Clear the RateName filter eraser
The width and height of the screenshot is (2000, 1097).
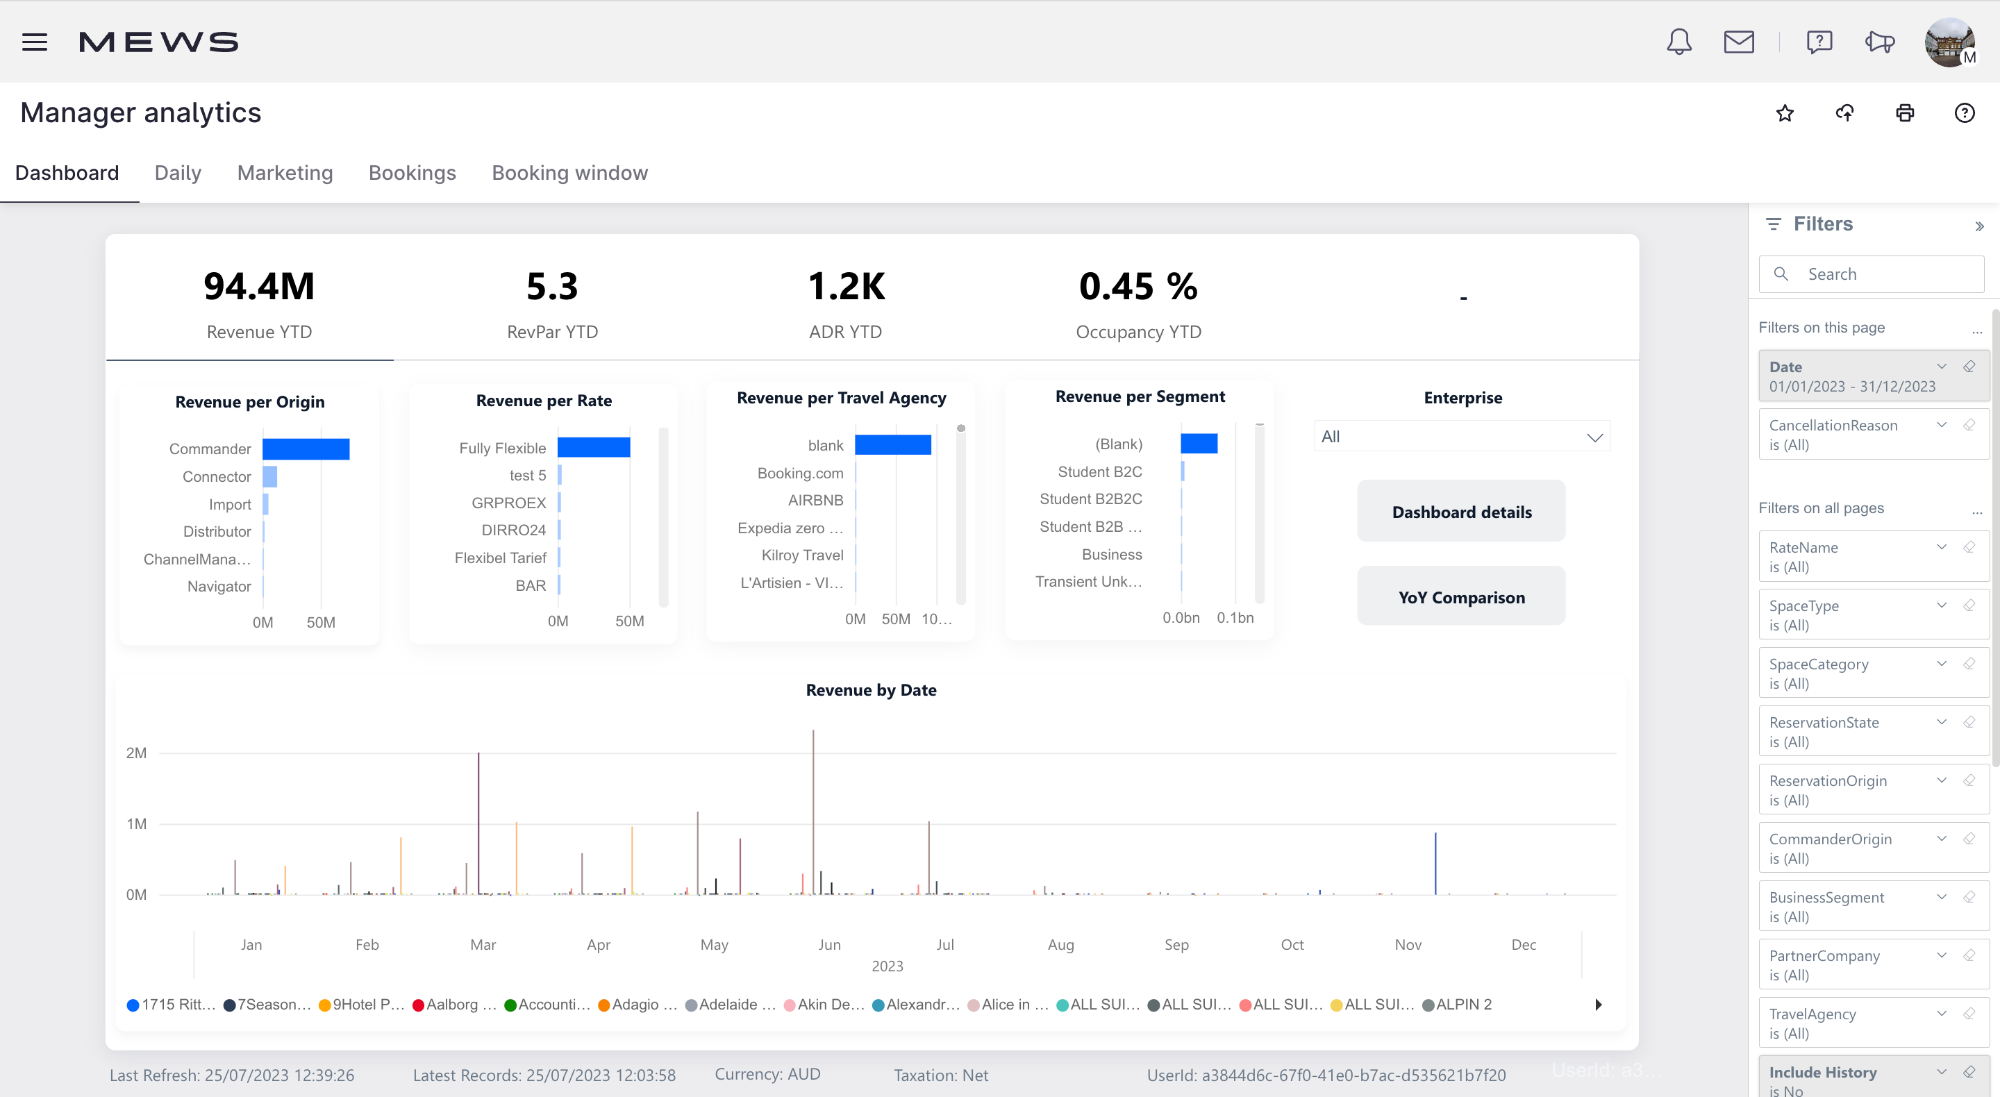point(1969,547)
